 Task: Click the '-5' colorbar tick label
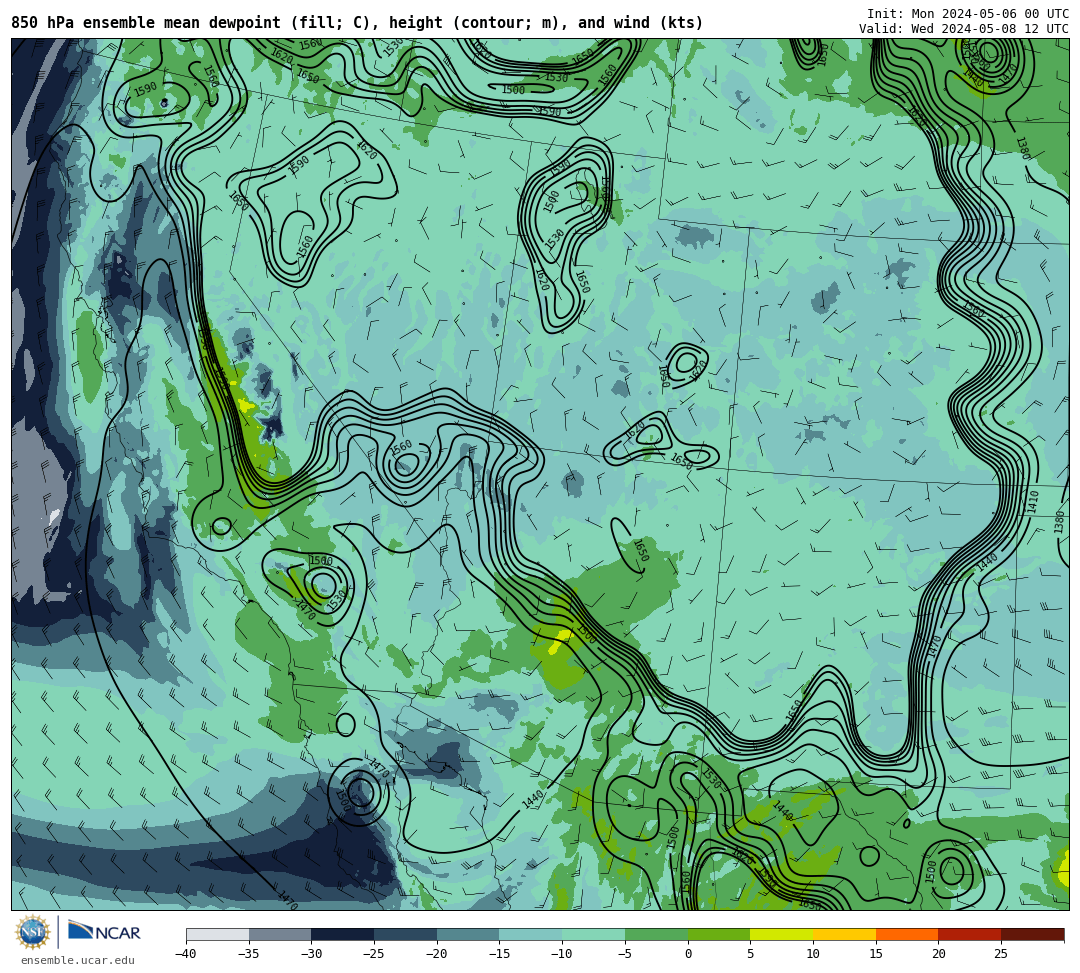pyautogui.click(x=625, y=954)
